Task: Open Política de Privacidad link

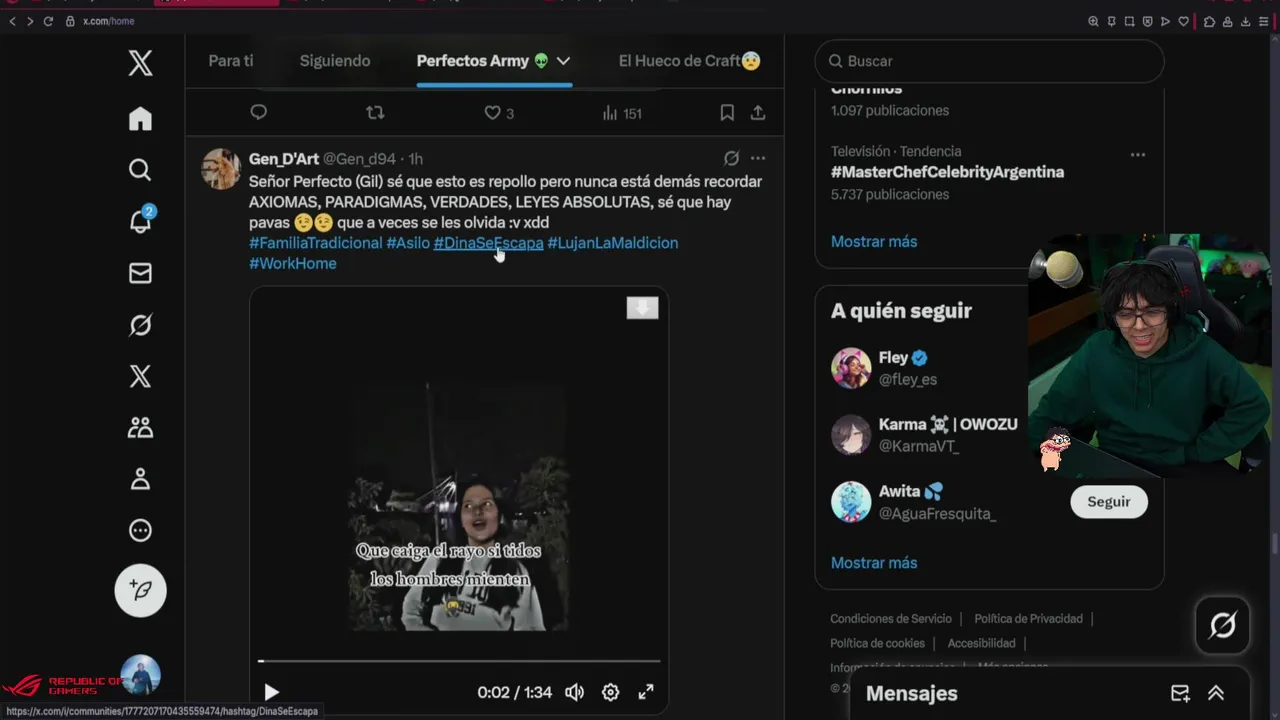Action: tap(1028, 619)
